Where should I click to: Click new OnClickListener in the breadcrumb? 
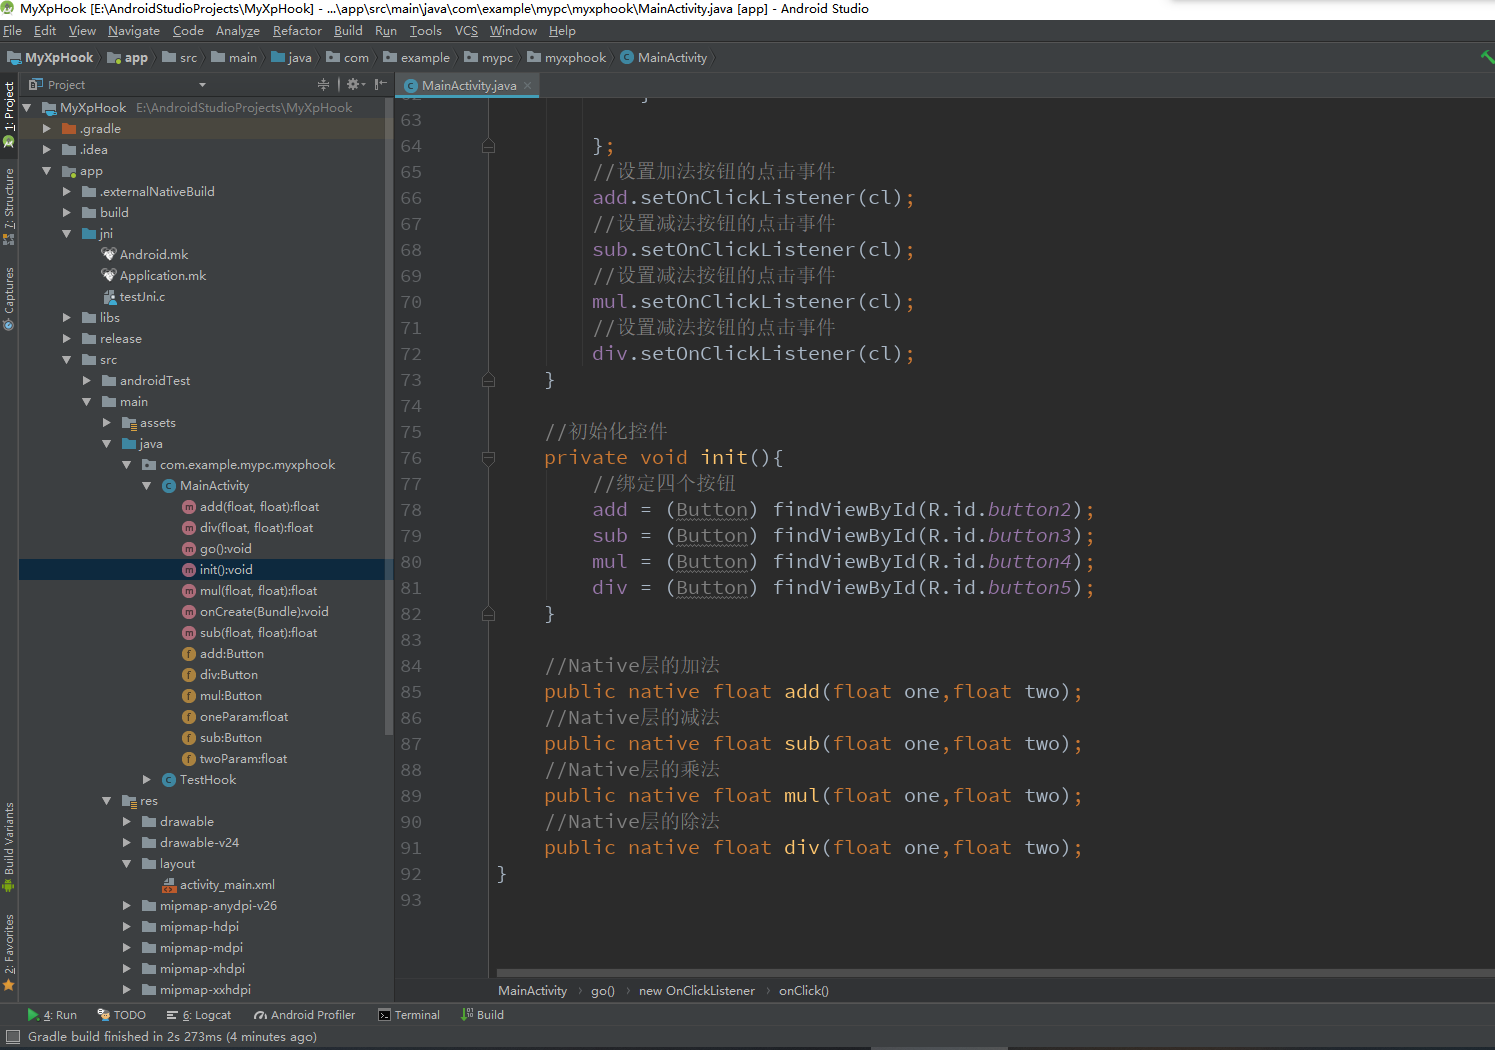coord(697,991)
